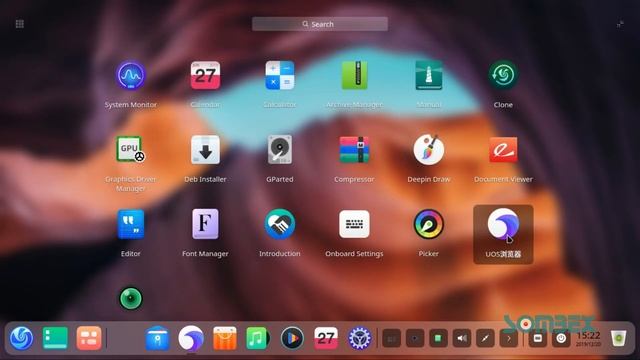Viewport: 640px width, 360px height.
Task: Open the System Monitor app
Action: [x=131, y=76]
